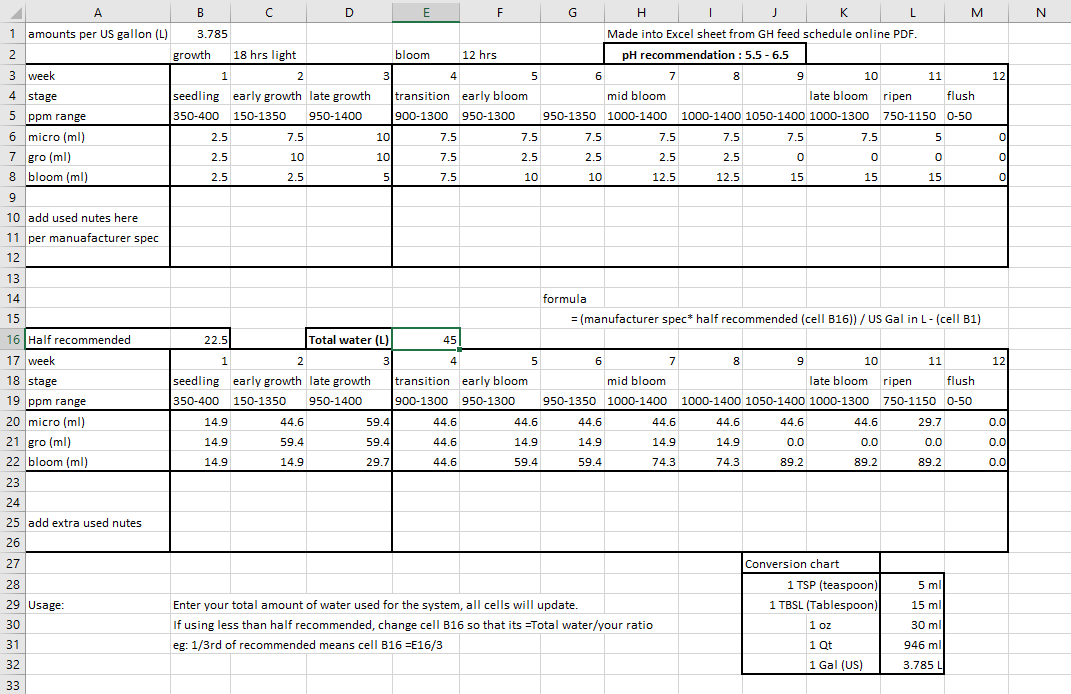
Task: Click the '18 hrs light' cell
Action: (x=264, y=55)
